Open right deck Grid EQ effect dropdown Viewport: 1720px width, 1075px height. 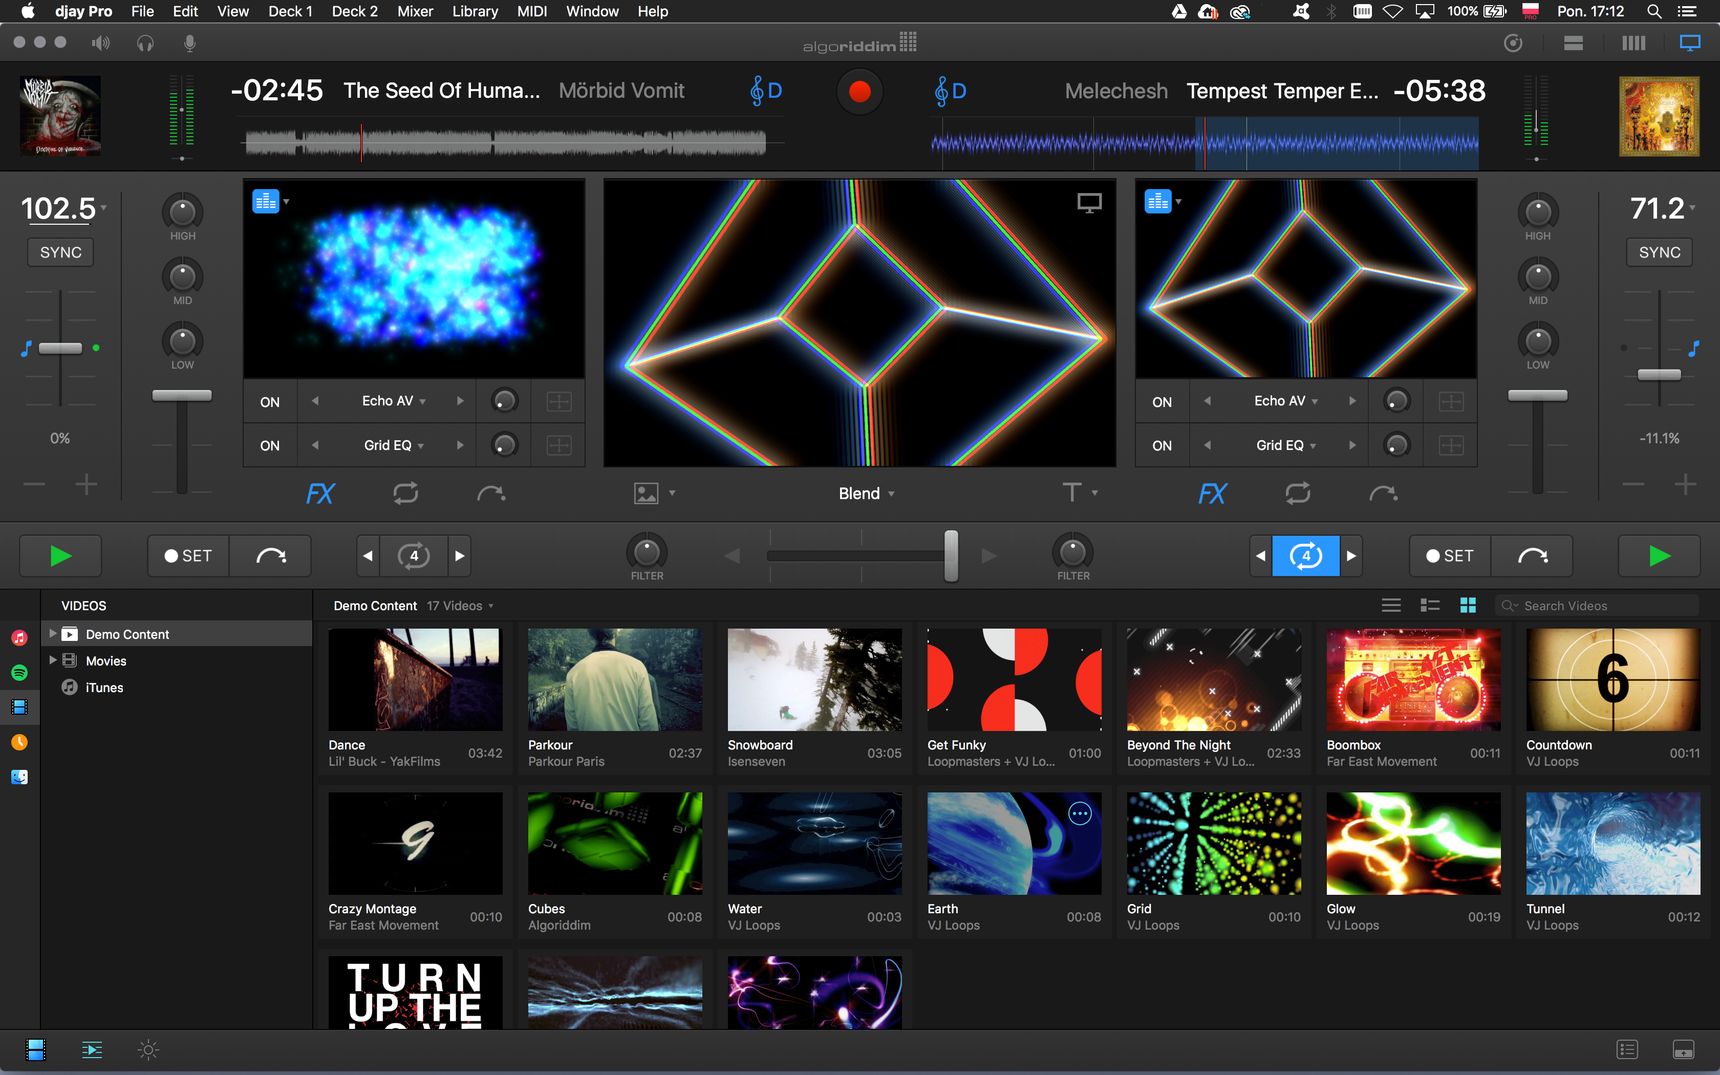tap(1286, 445)
